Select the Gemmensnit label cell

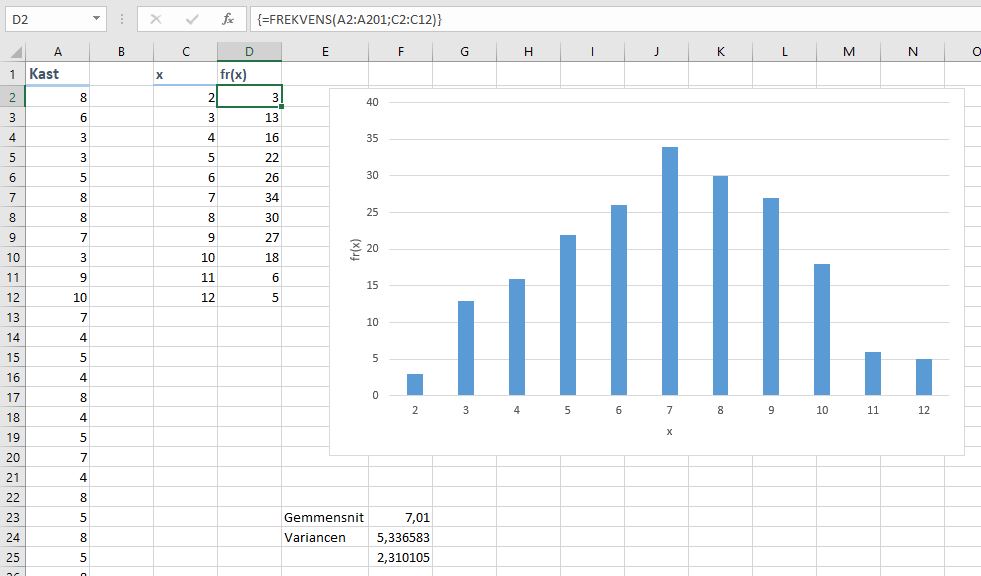click(x=324, y=517)
